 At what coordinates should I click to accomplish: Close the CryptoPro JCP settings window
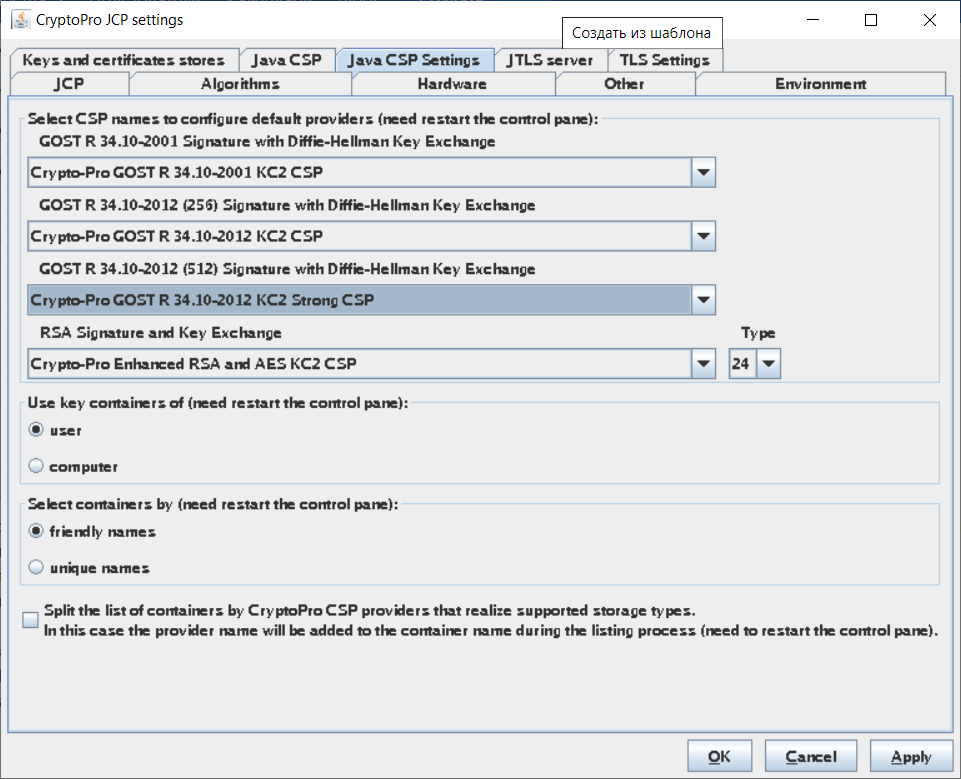coord(929,20)
